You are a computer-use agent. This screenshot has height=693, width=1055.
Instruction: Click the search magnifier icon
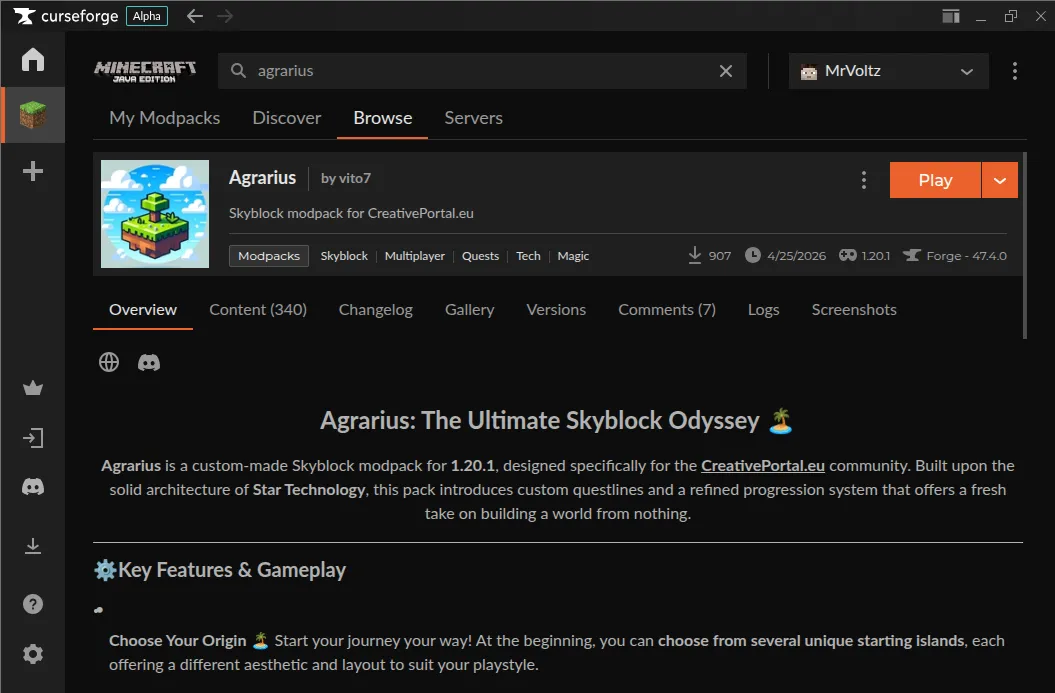tap(238, 71)
